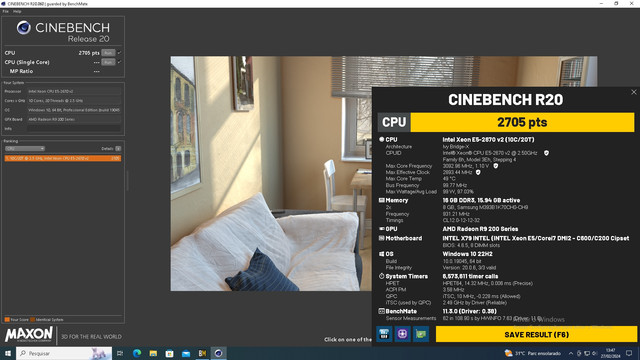The height and width of the screenshot is (360, 640).
Task: Run the CPU (Single Core) benchmark
Action: coord(108,62)
